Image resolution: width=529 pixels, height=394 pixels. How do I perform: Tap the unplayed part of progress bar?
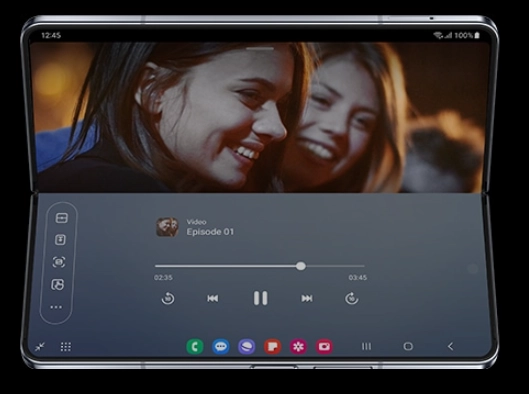335,266
